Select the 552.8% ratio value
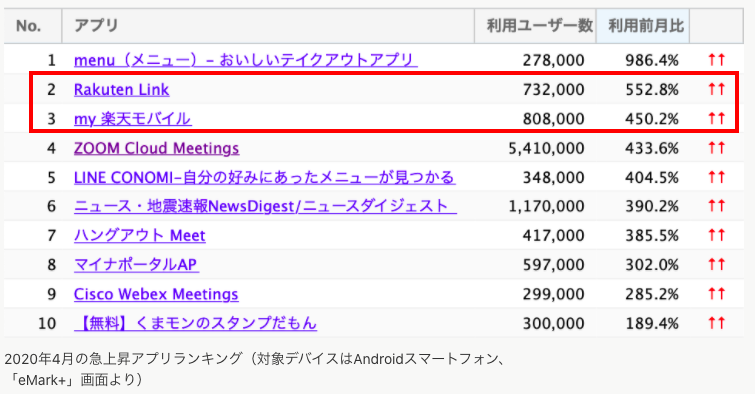Viewport: 755px width, 394px height. [652, 90]
